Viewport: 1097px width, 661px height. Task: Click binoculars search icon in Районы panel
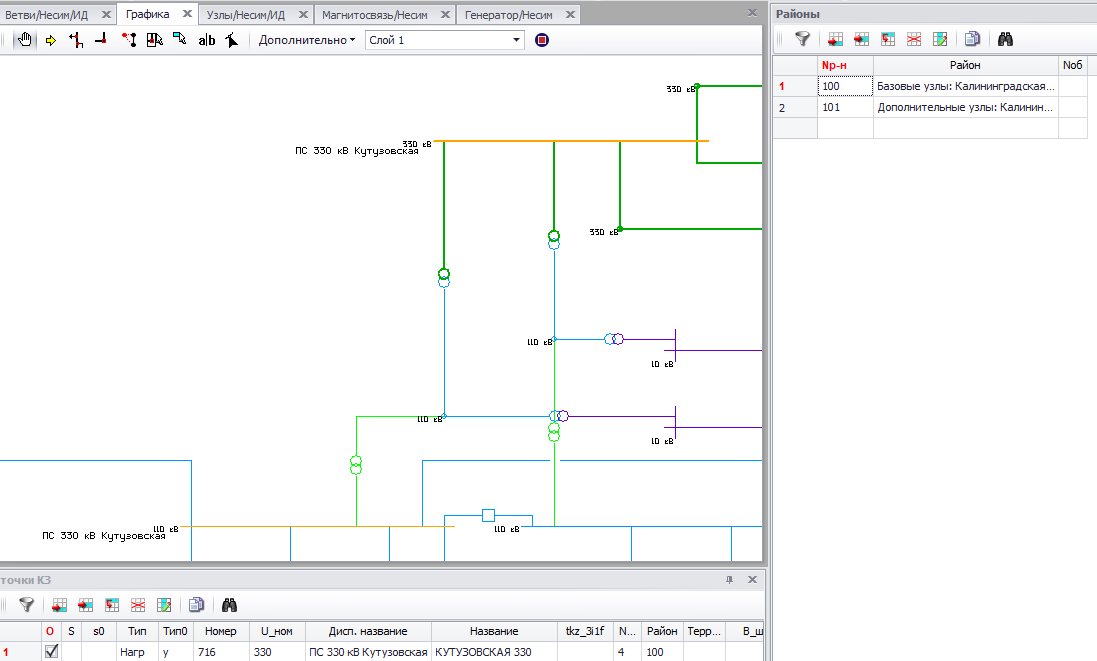tap(1006, 39)
